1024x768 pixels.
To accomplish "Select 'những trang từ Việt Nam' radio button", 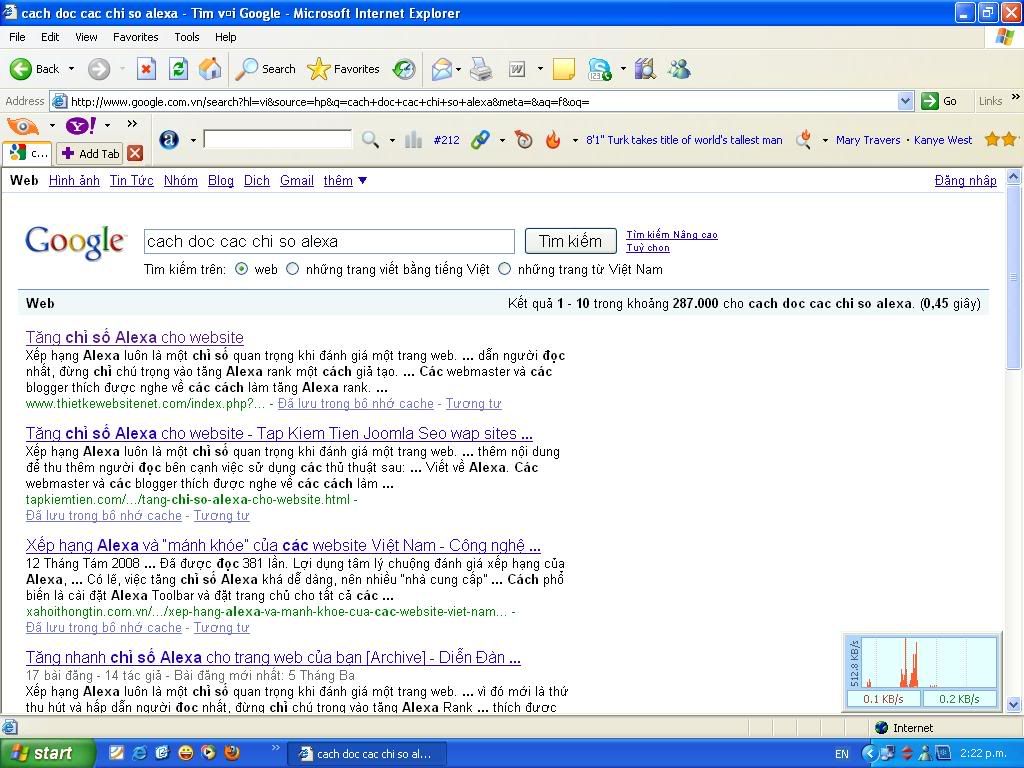I will [x=504, y=269].
